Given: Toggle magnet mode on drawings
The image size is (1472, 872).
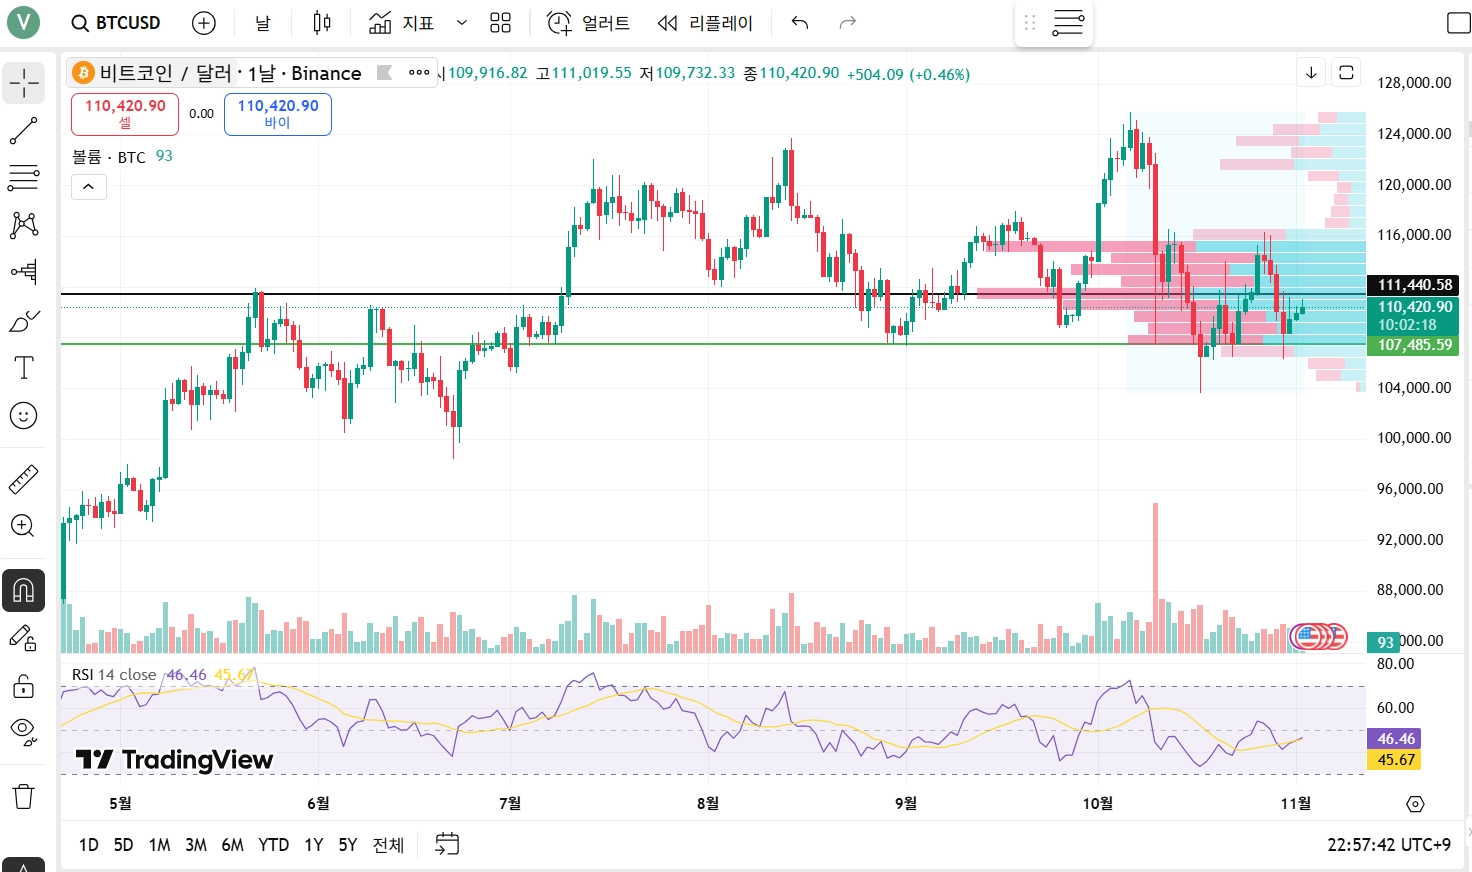Looking at the screenshot, I should (x=24, y=591).
